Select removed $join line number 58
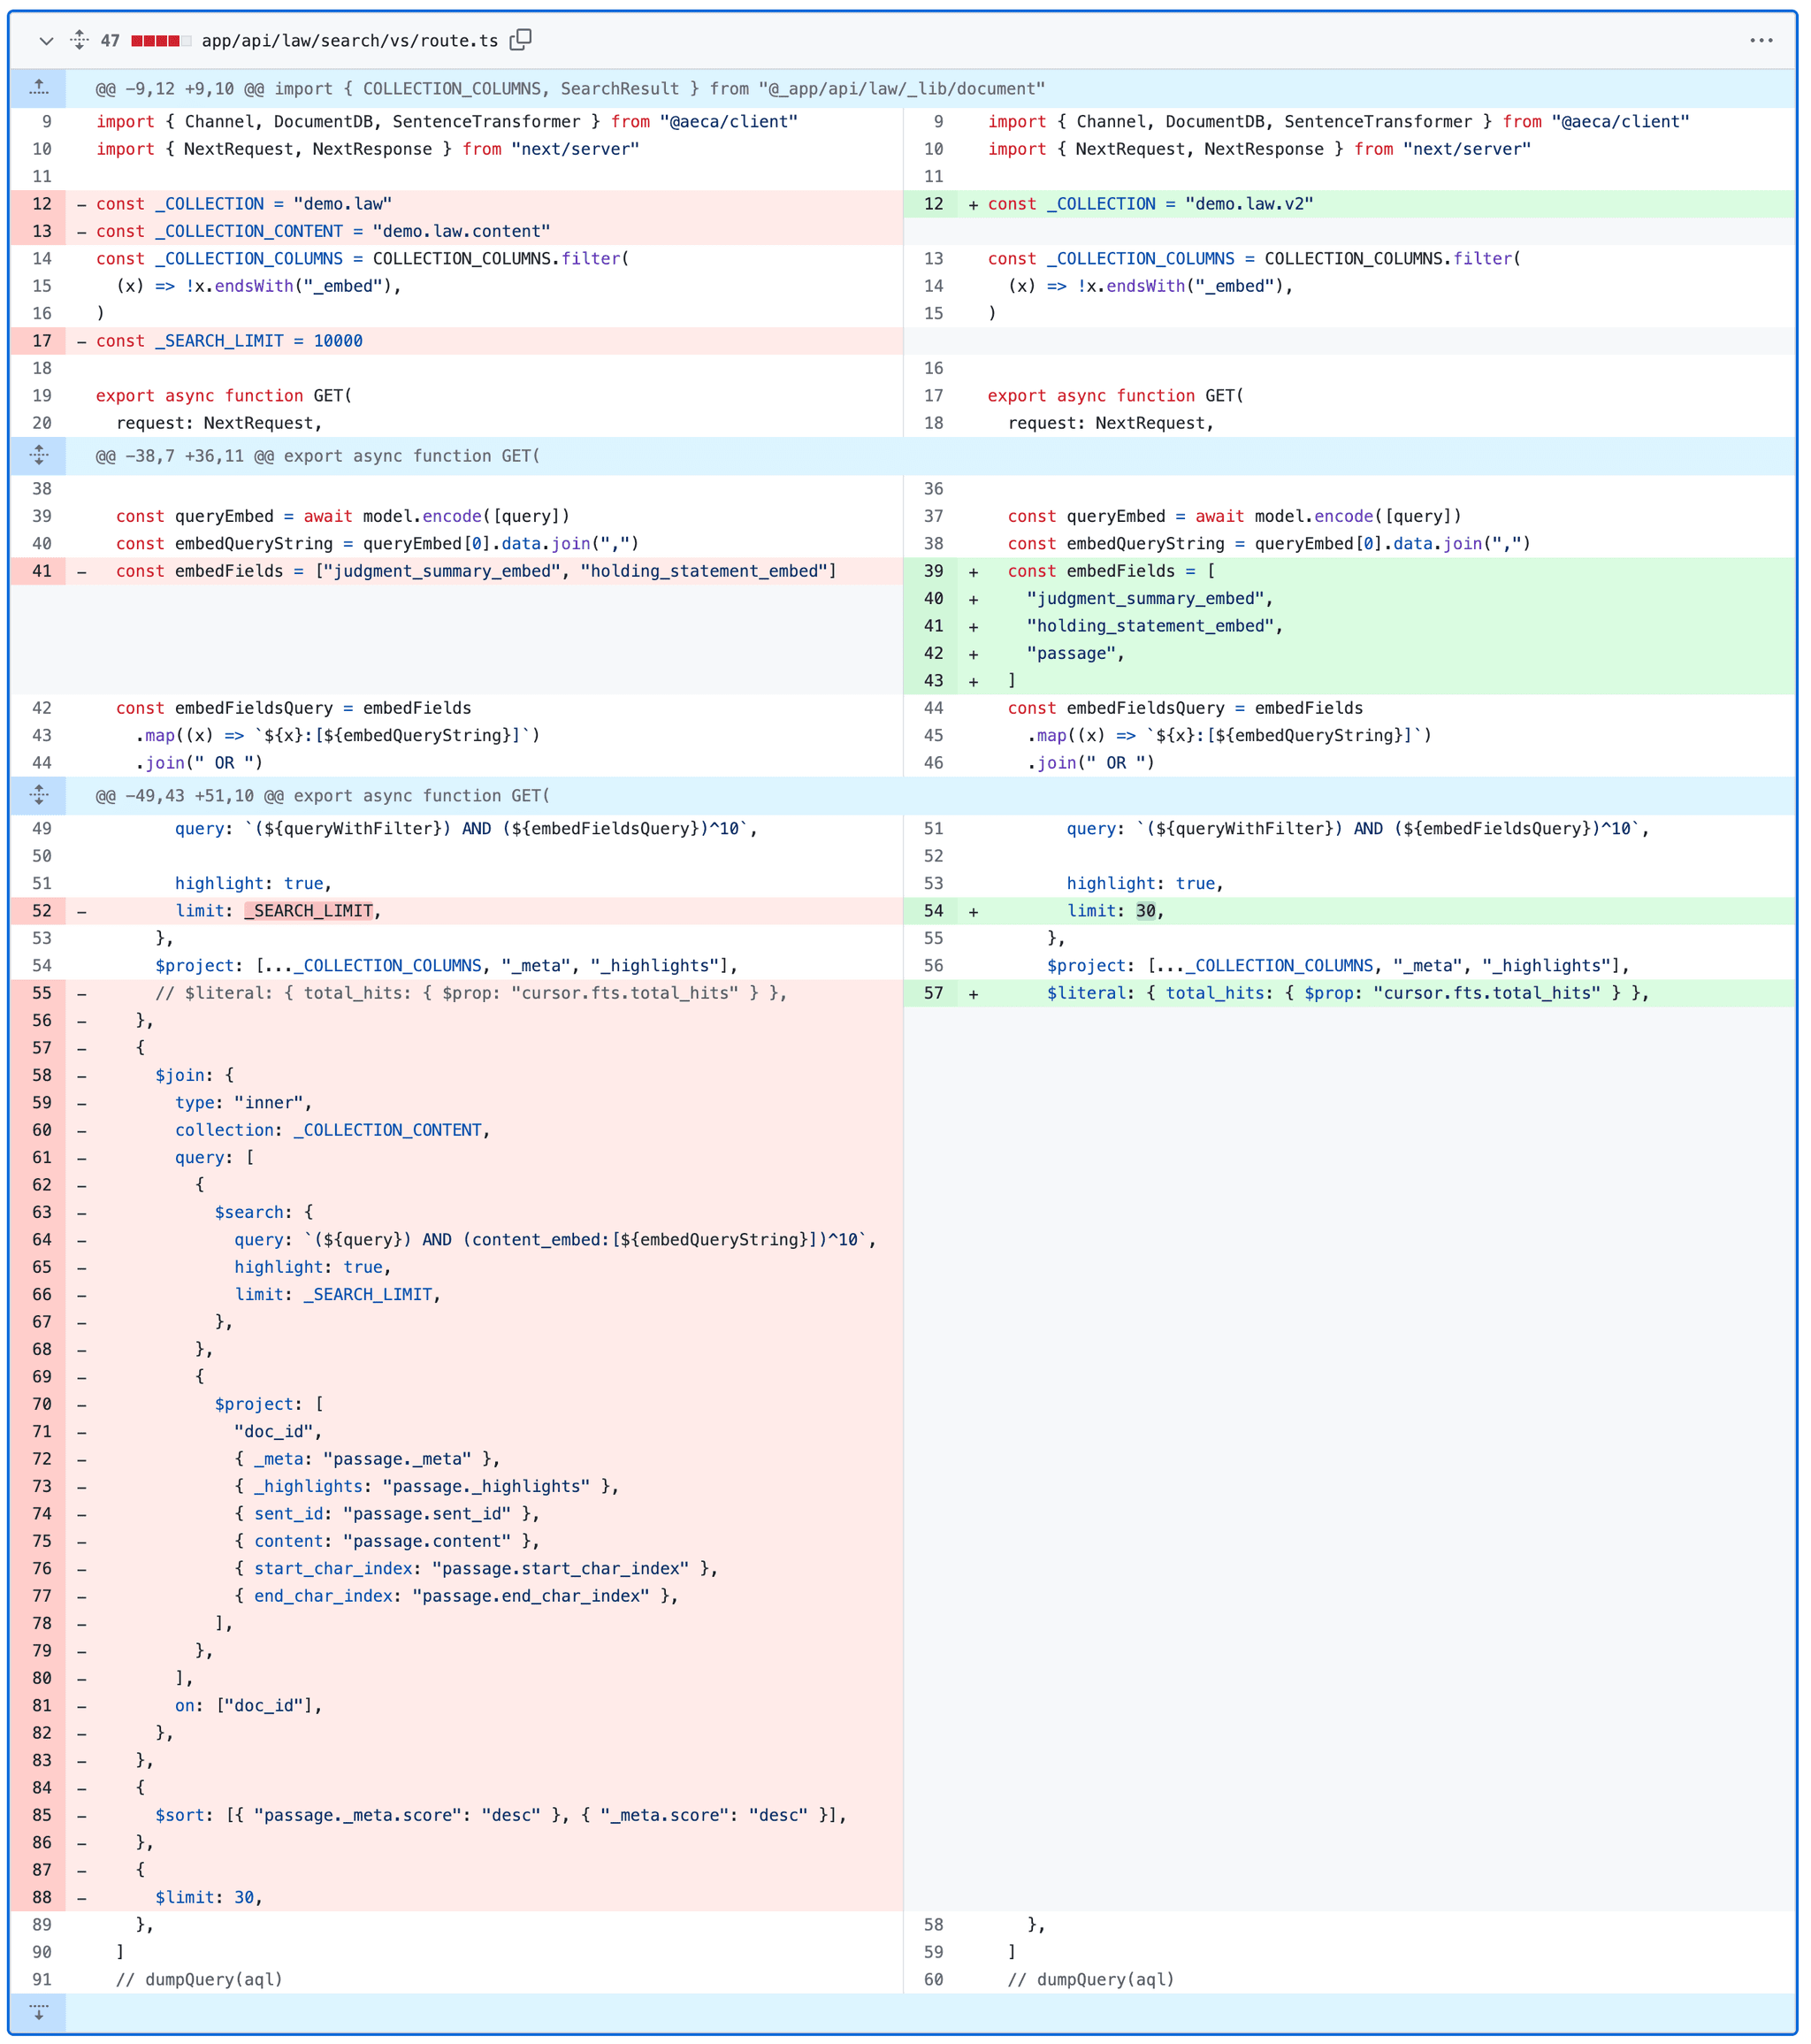Image resolution: width=1811 pixels, height=2044 pixels. click(42, 1076)
